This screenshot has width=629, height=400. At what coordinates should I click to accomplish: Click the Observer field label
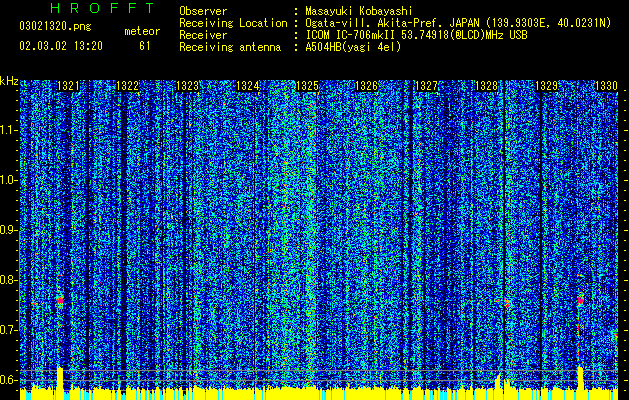click(x=203, y=11)
